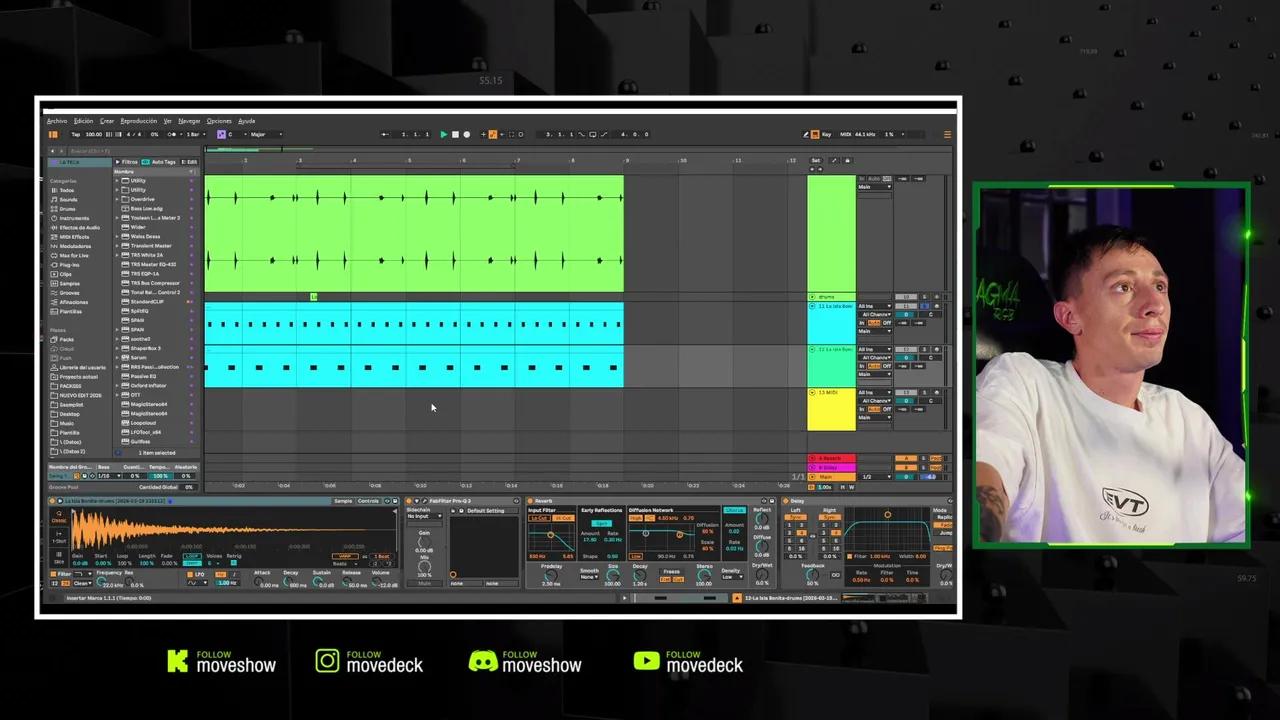Click the WARP button in Simpler

[346, 556]
